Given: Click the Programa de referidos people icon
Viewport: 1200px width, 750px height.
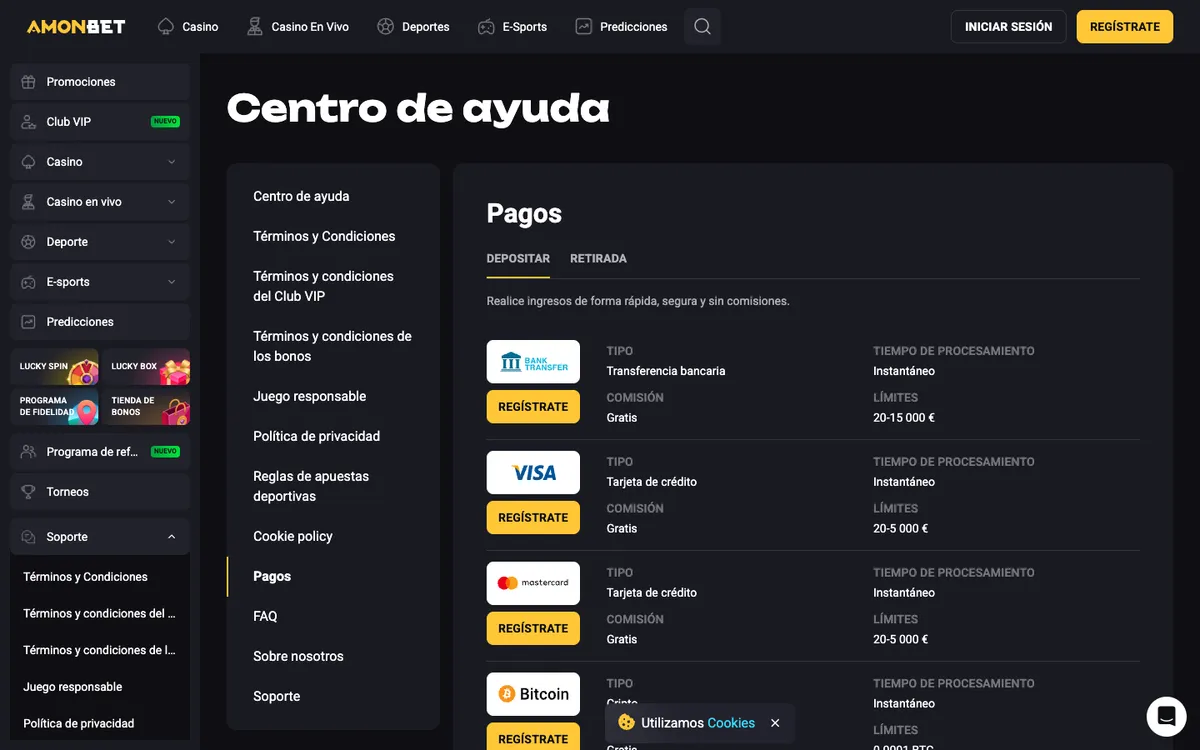Looking at the screenshot, I should tap(29, 452).
